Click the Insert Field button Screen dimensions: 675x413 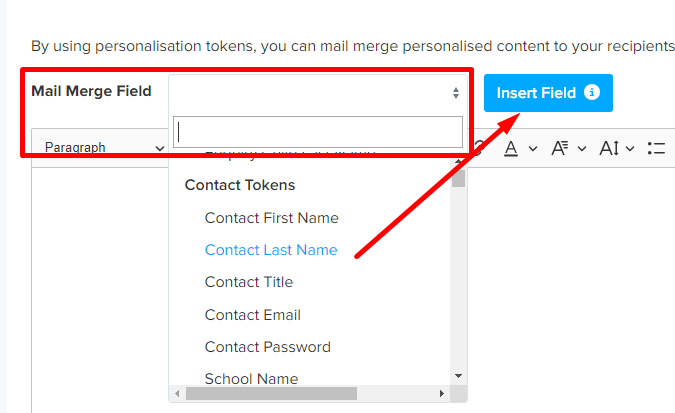(548, 93)
